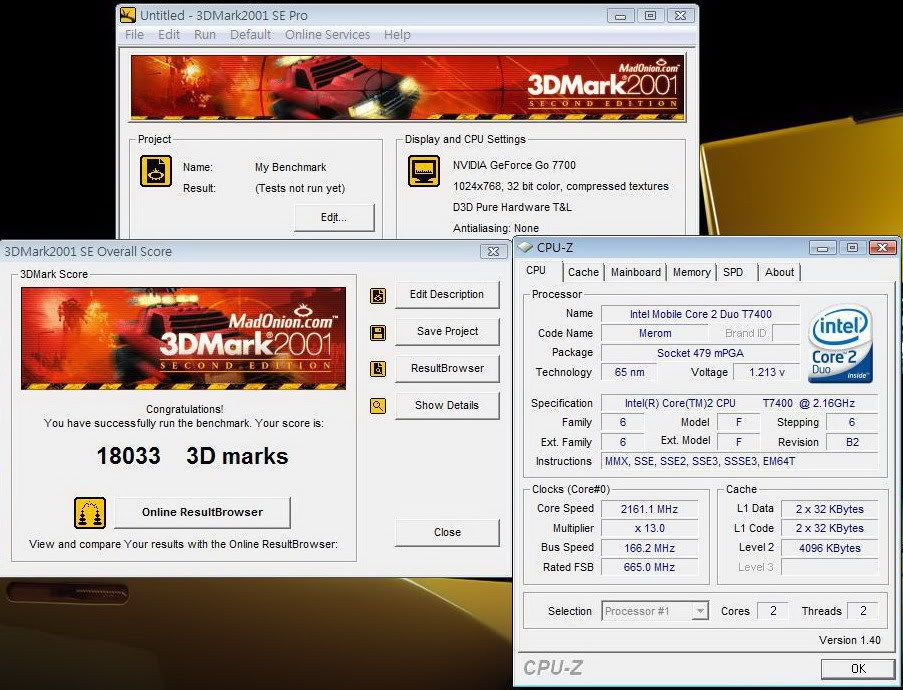This screenshot has width=903, height=690.
Task: Click the Edit Description button
Action: 447,294
